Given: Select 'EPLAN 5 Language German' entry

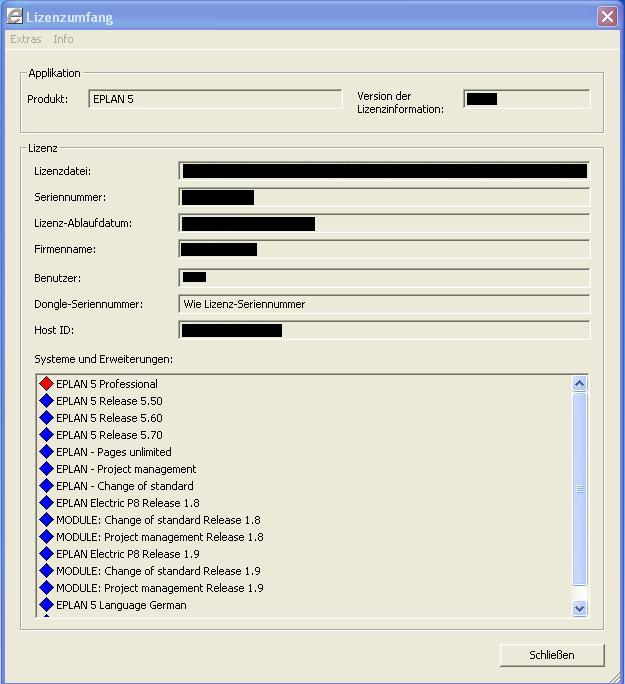Looking at the screenshot, I should click(121, 605).
